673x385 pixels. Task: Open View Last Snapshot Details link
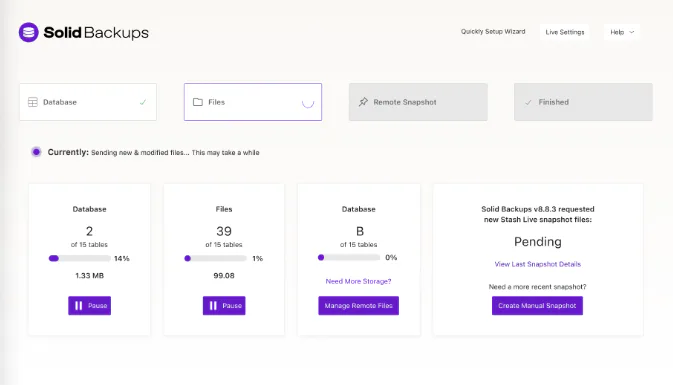click(x=537, y=264)
